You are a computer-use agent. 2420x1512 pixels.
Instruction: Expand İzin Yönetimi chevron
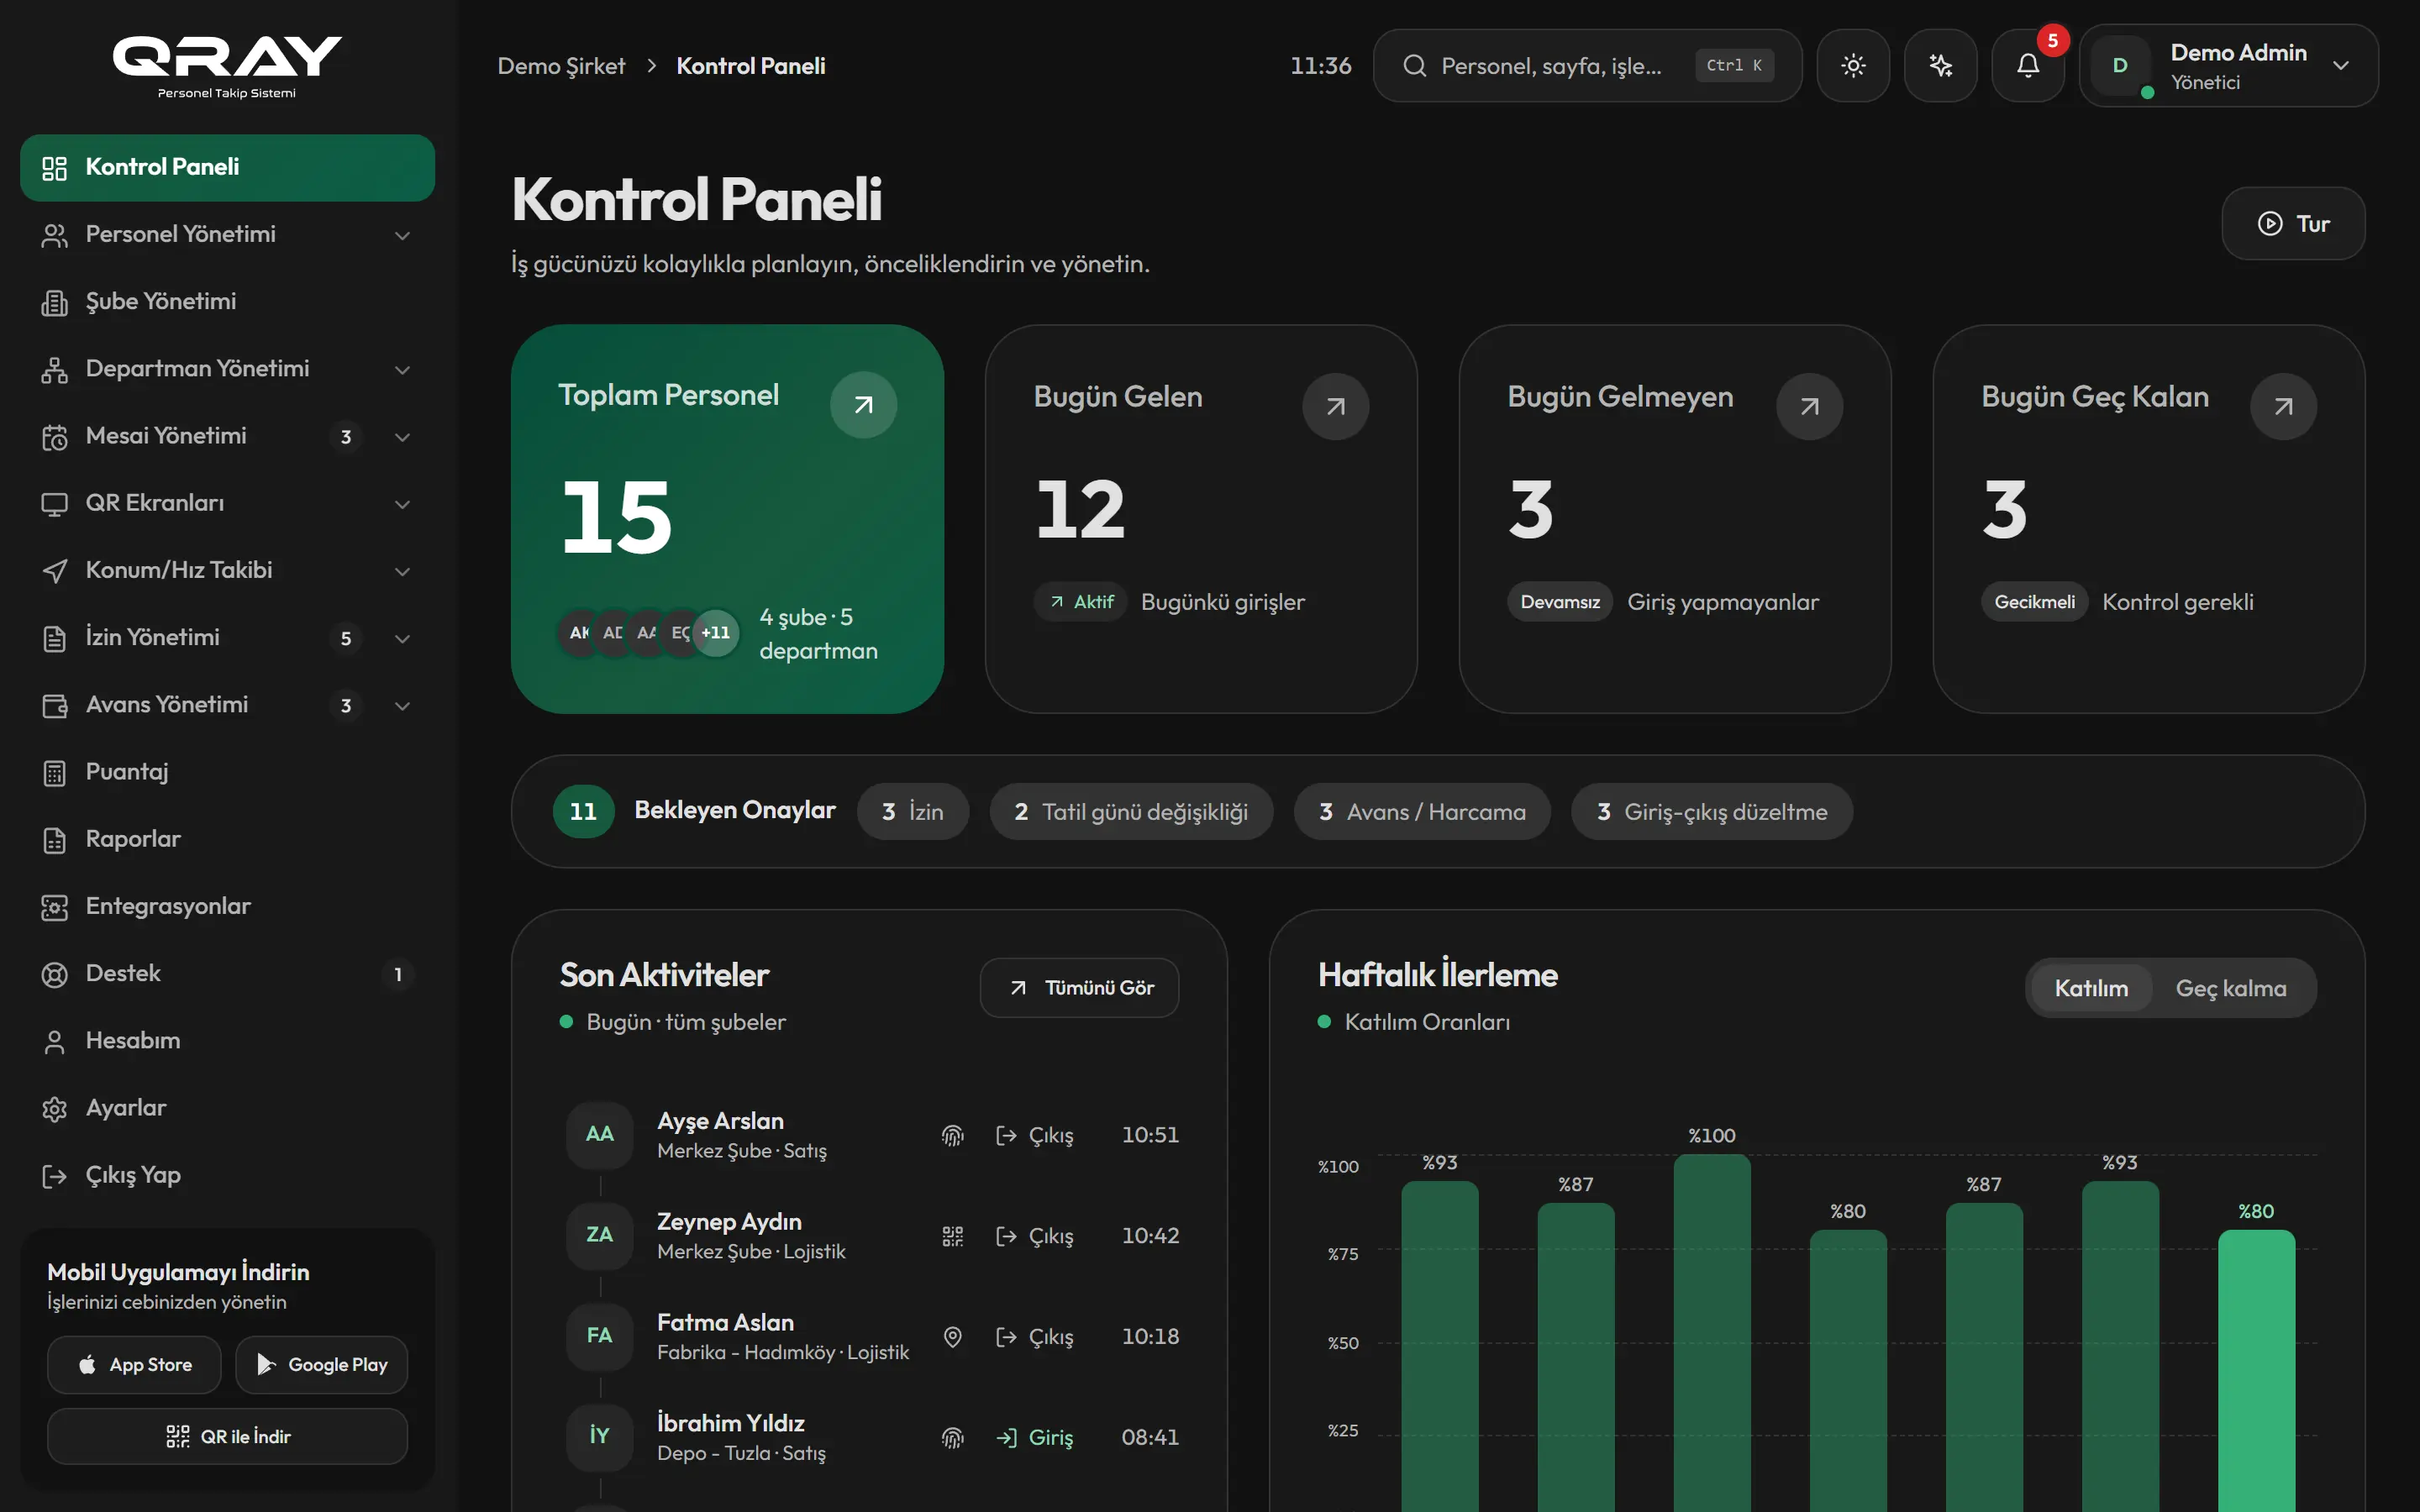pos(402,638)
